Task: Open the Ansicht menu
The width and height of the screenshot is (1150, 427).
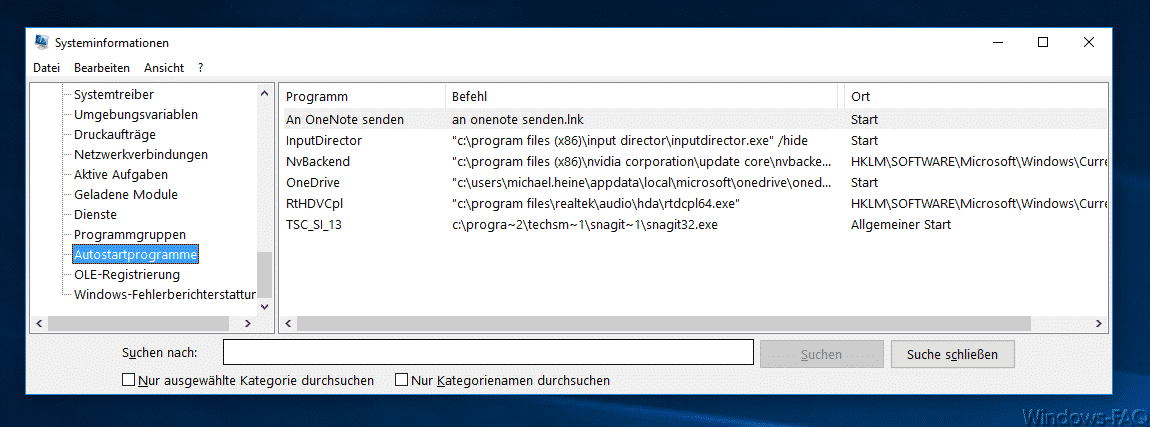Action: click(x=164, y=67)
